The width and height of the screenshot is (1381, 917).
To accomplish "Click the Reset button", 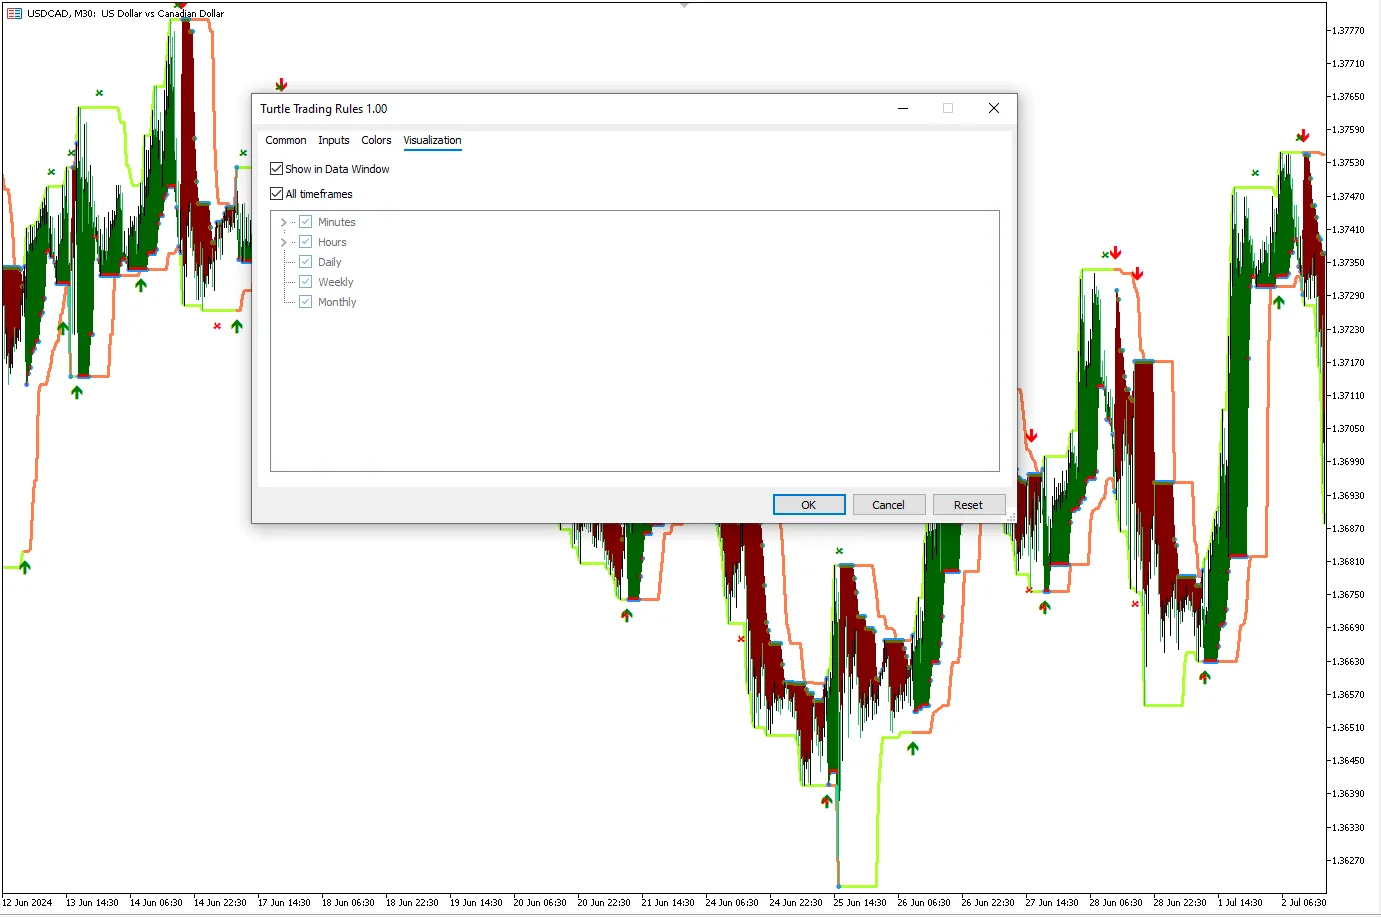I will point(969,505).
